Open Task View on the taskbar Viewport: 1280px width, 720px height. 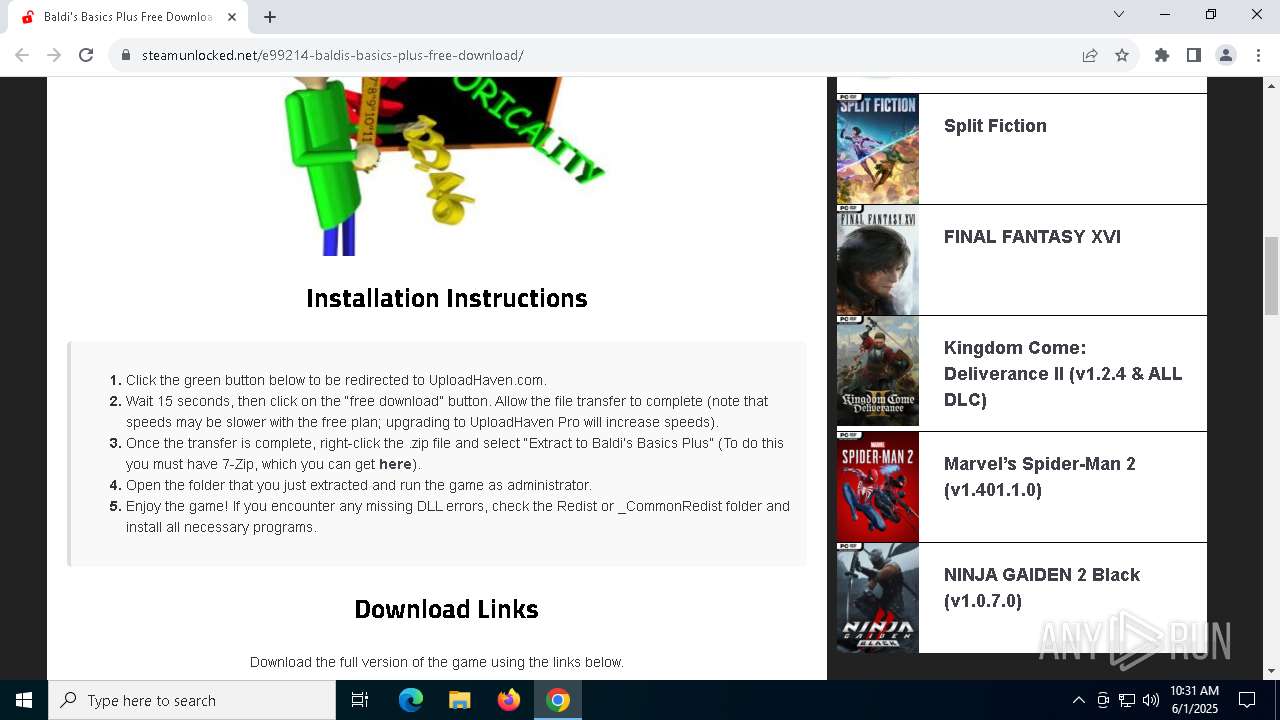pyautogui.click(x=360, y=700)
